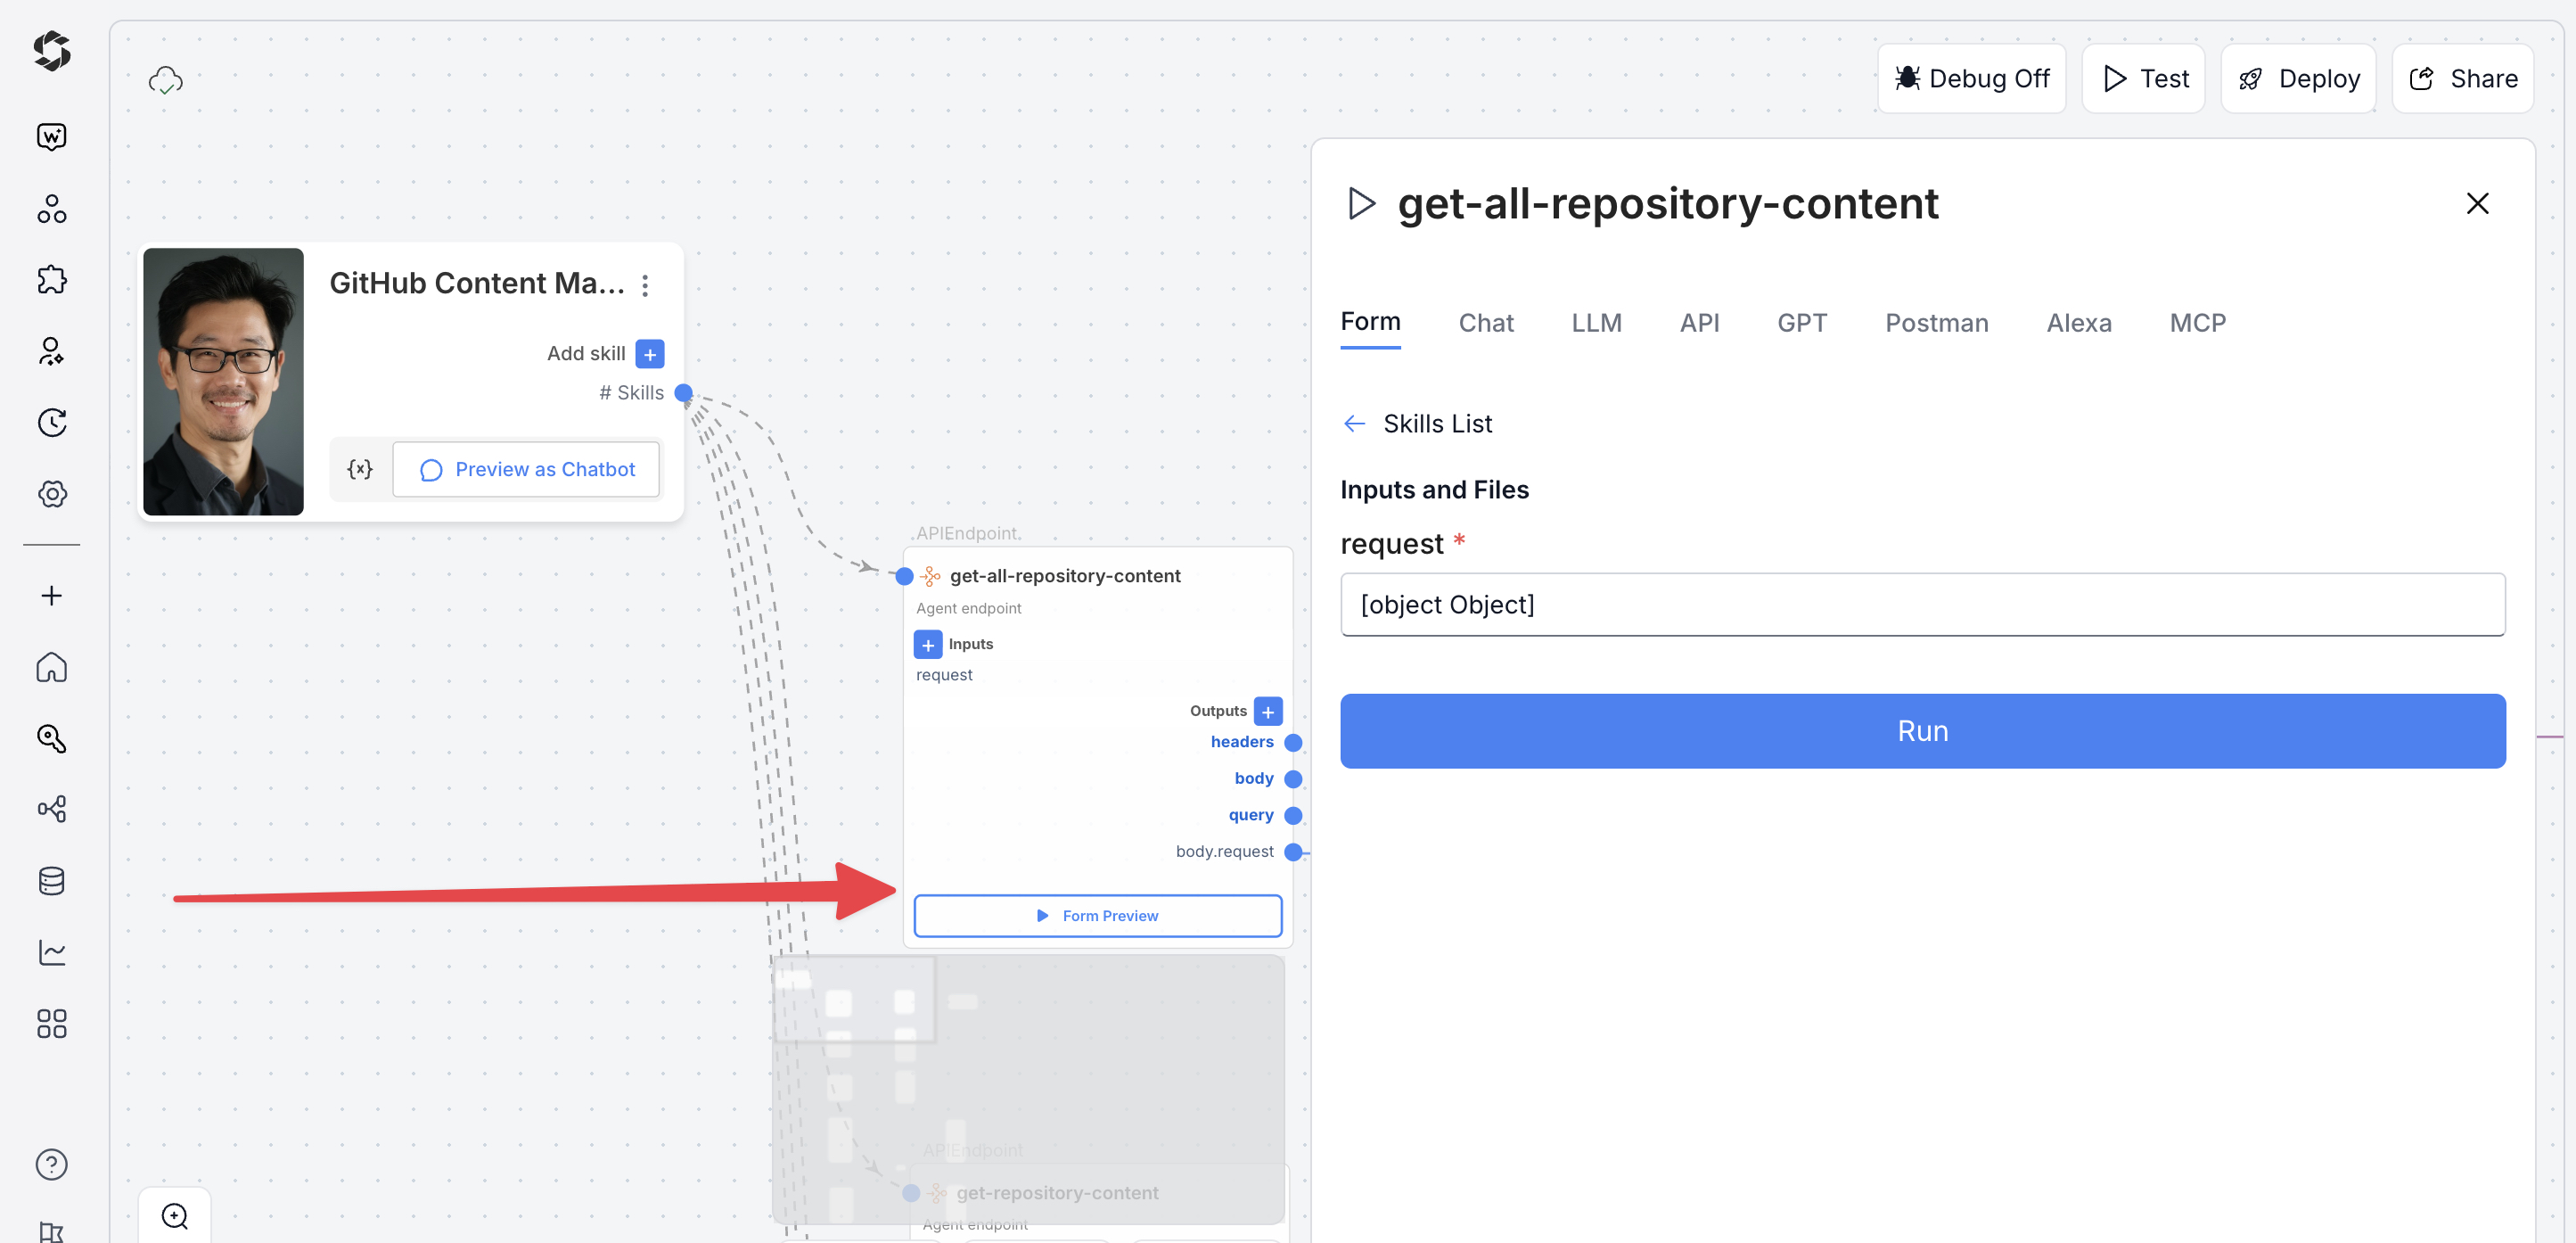Image resolution: width=2576 pixels, height=1243 pixels.
Task: Click the analytics chart sidebar icon
Action: (x=51, y=952)
